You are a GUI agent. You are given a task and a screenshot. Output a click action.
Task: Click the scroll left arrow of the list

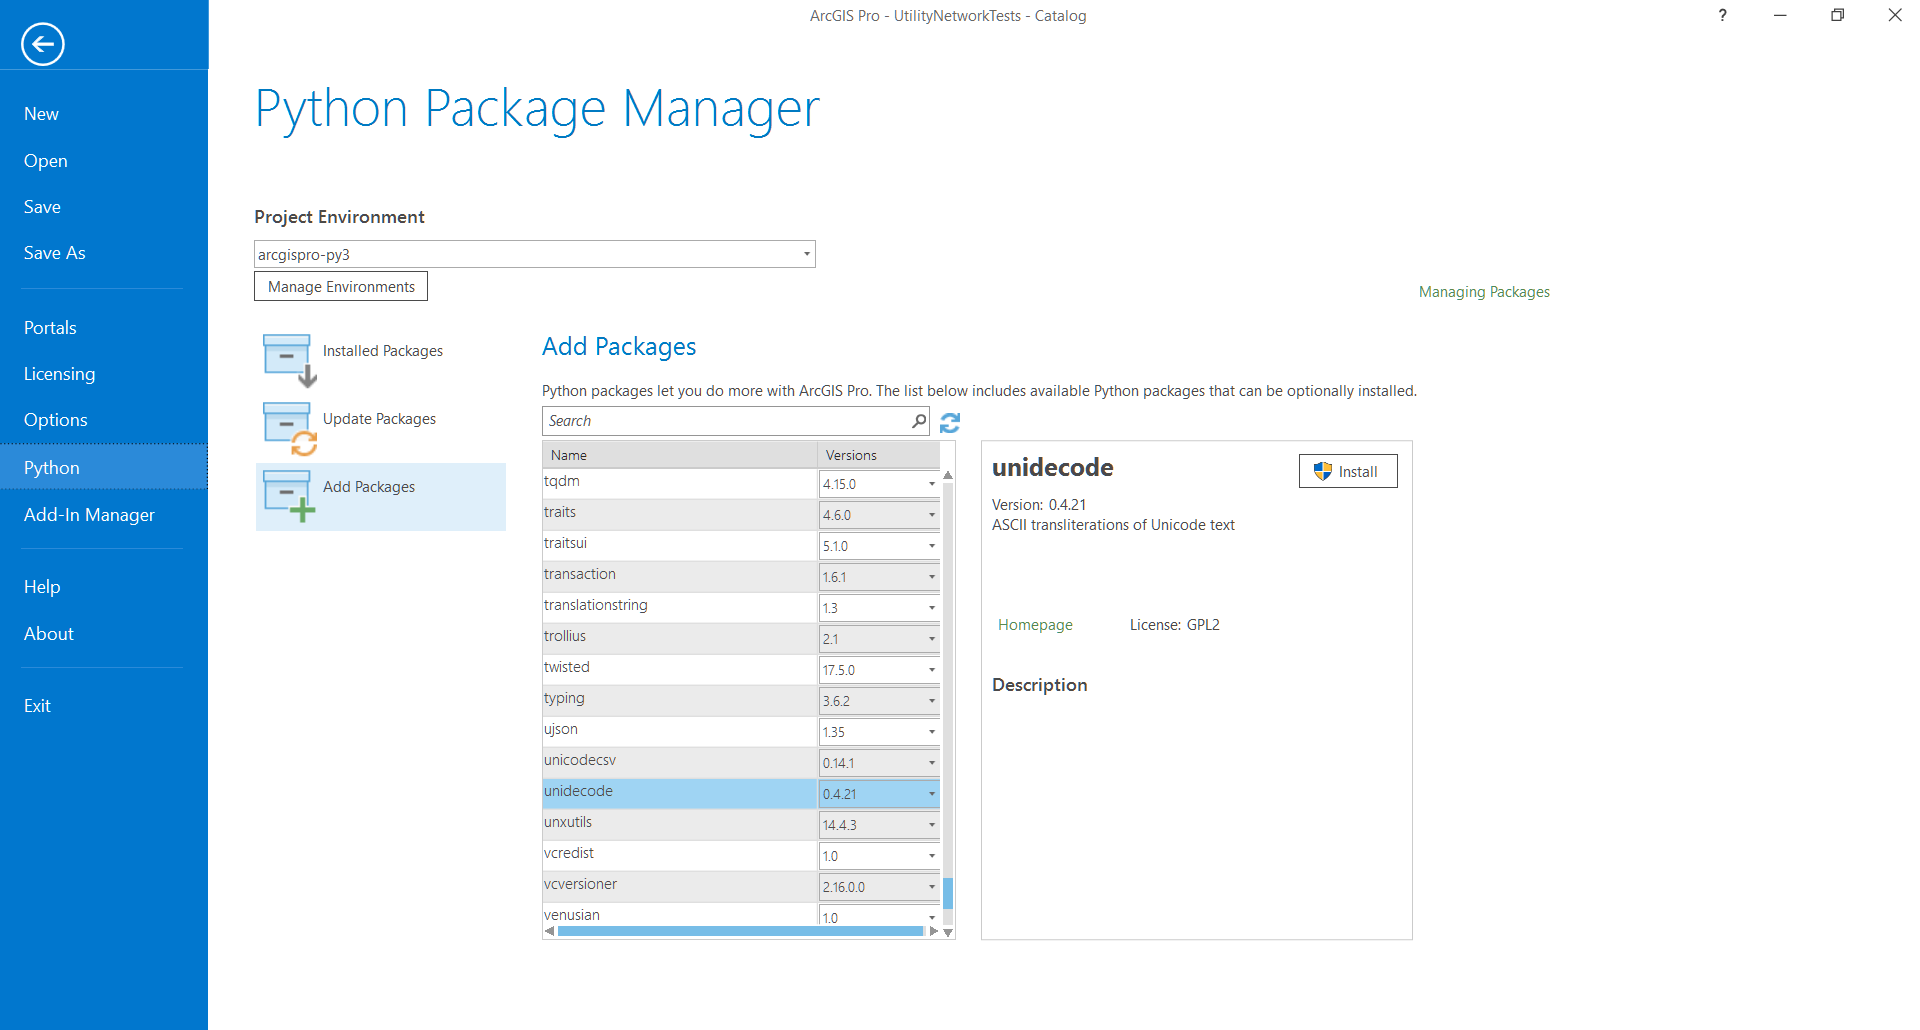549,931
